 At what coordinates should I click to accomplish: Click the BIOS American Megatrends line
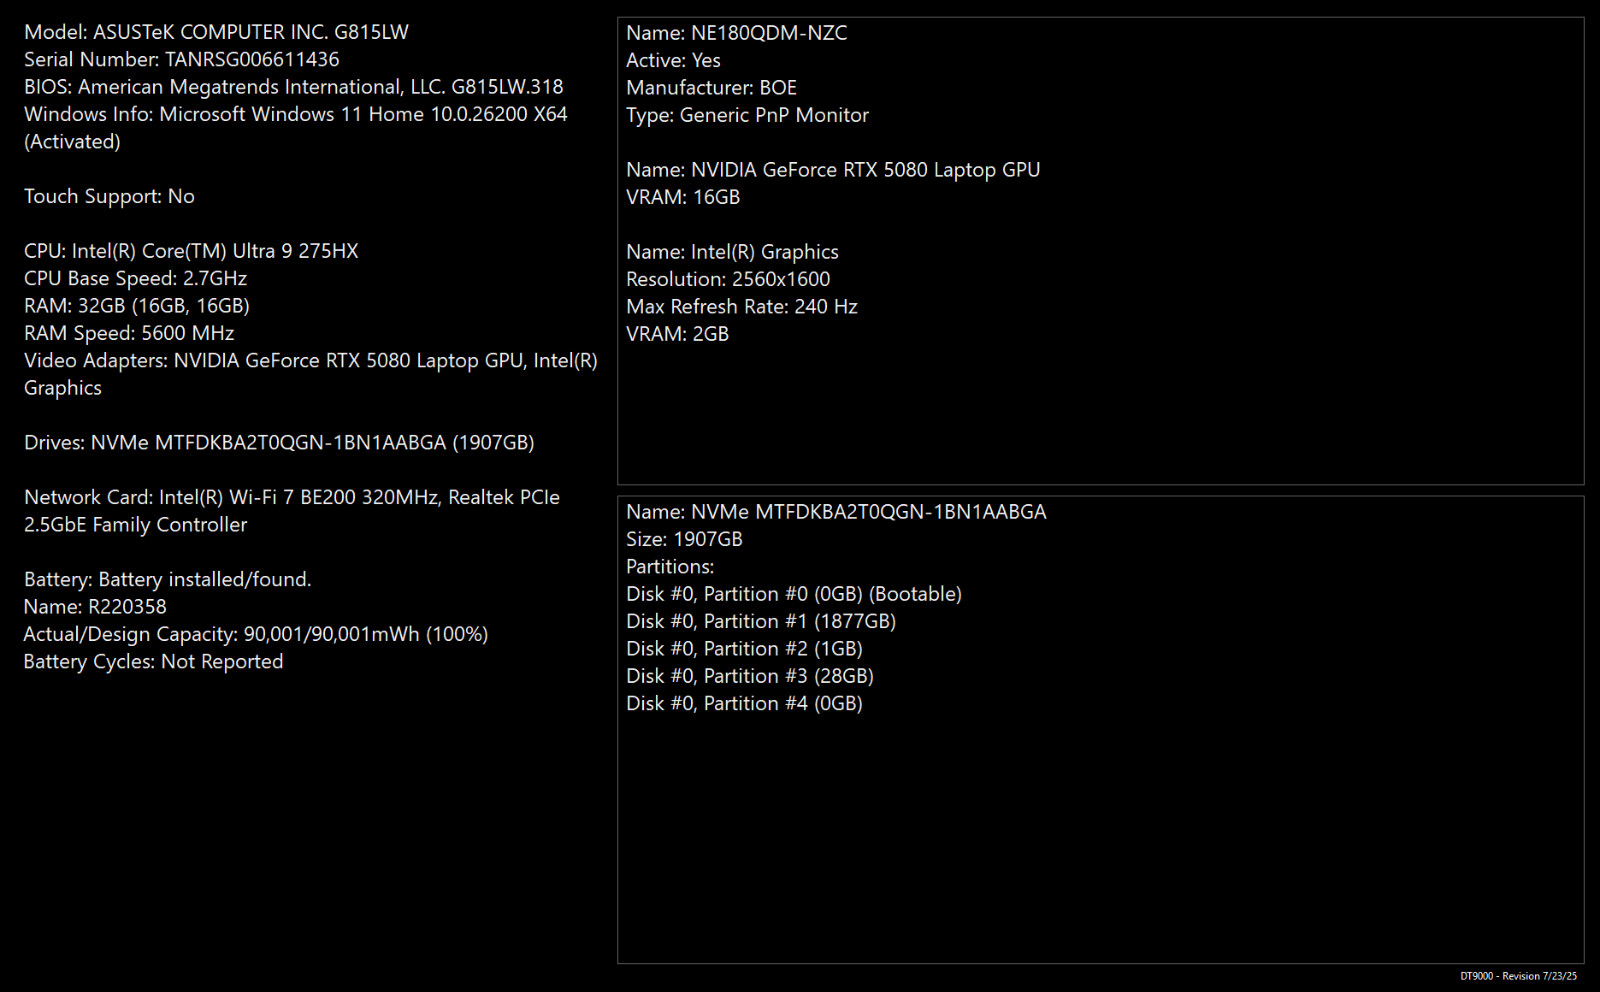[294, 87]
